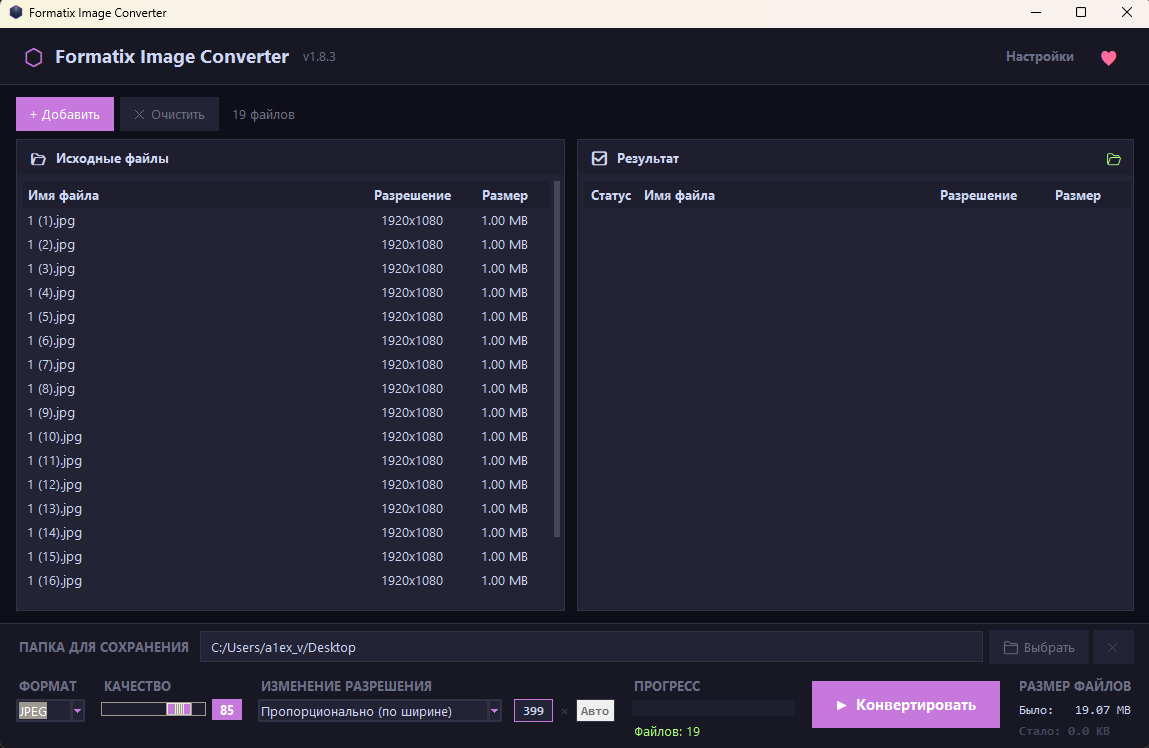Sort source list by Имя файла header
Screen dimensions: 1149x748
(63, 196)
